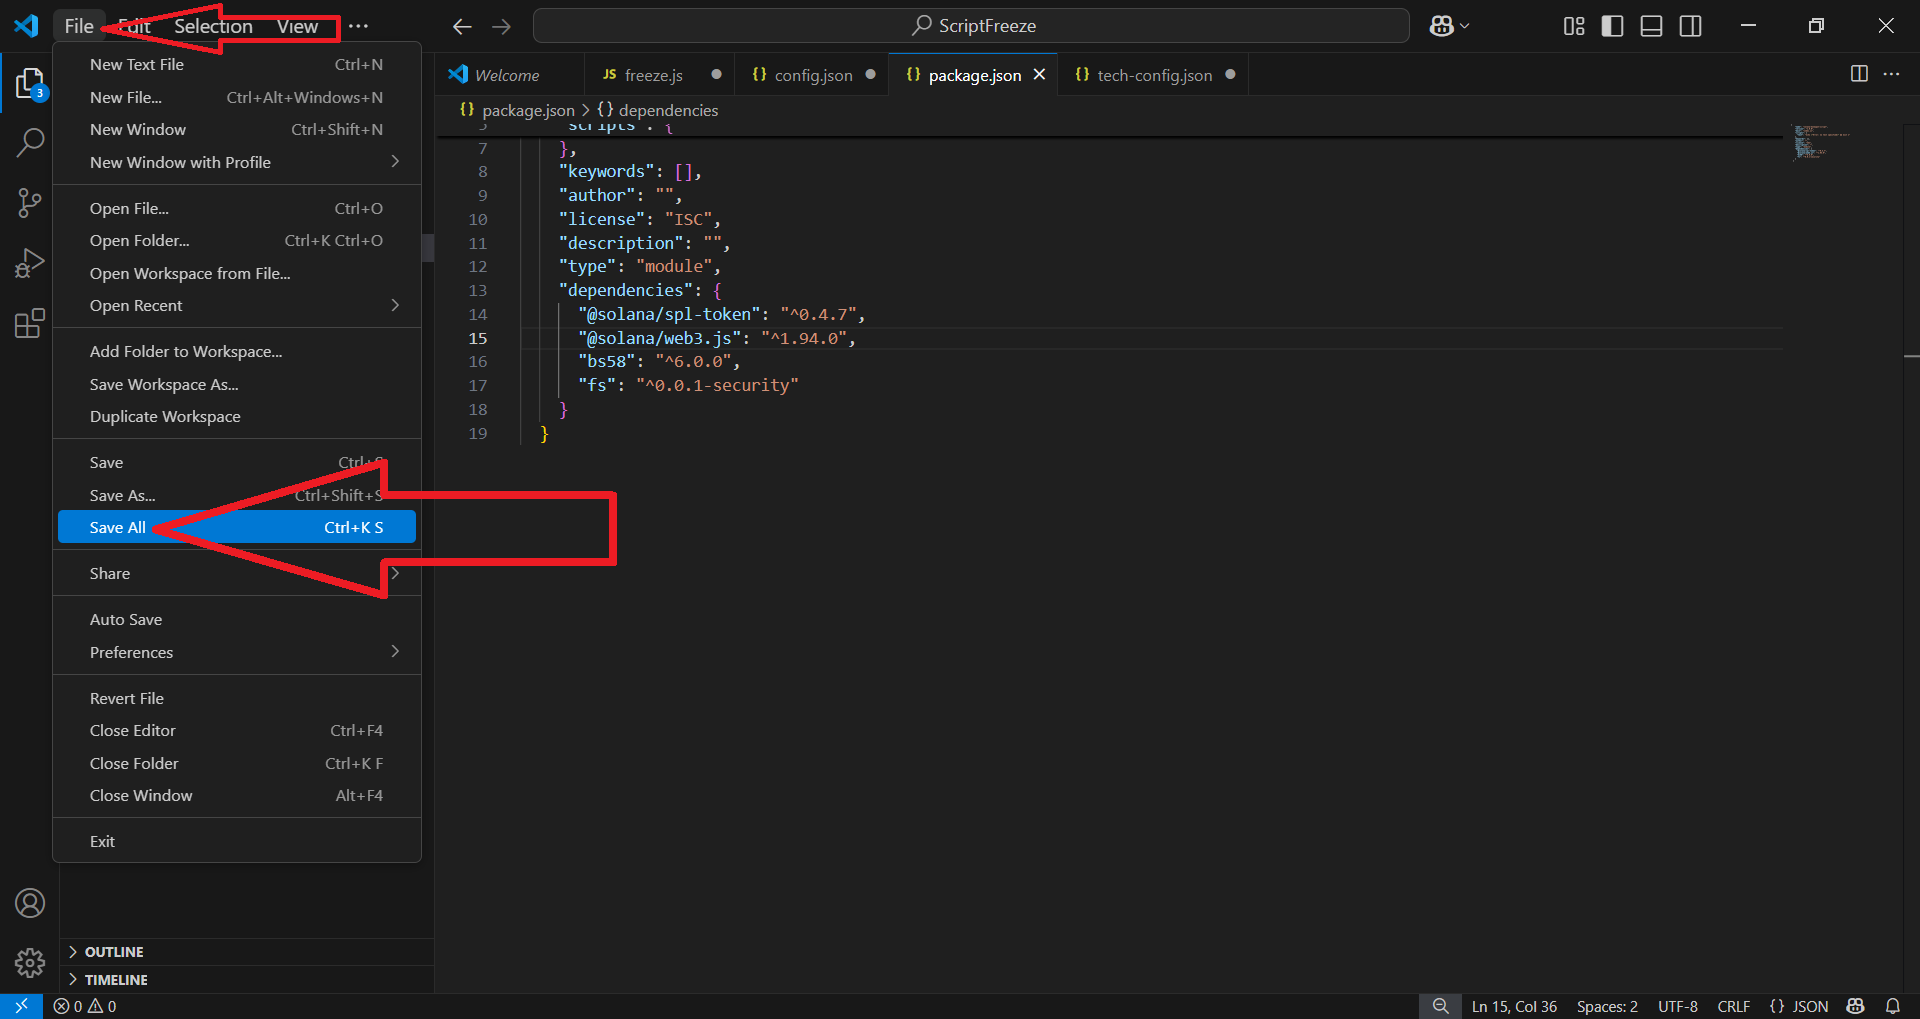This screenshot has height=1019, width=1920.
Task: Expand the Share submenu
Action: coord(237,574)
